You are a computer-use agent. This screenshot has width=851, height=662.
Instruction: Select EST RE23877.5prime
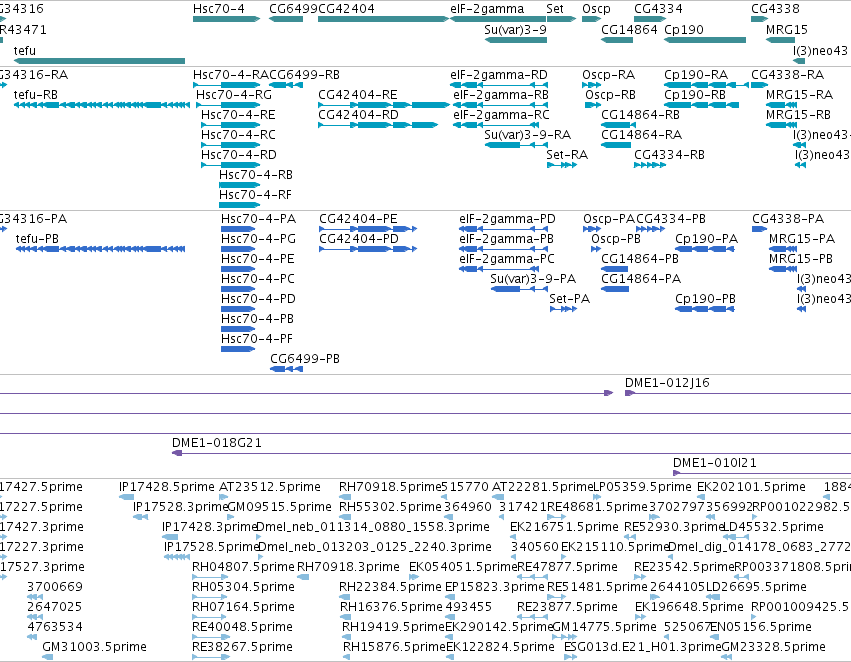tap(532, 617)
